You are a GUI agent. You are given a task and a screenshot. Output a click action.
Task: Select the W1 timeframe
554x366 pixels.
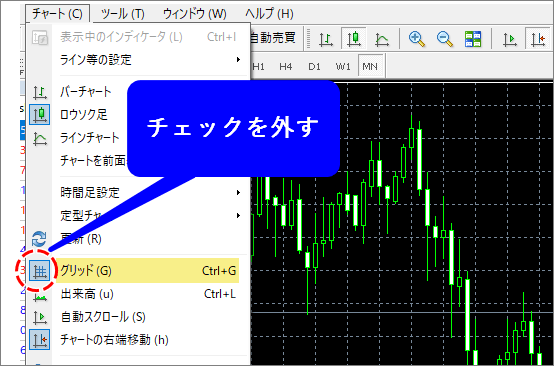tap(343, 66)
